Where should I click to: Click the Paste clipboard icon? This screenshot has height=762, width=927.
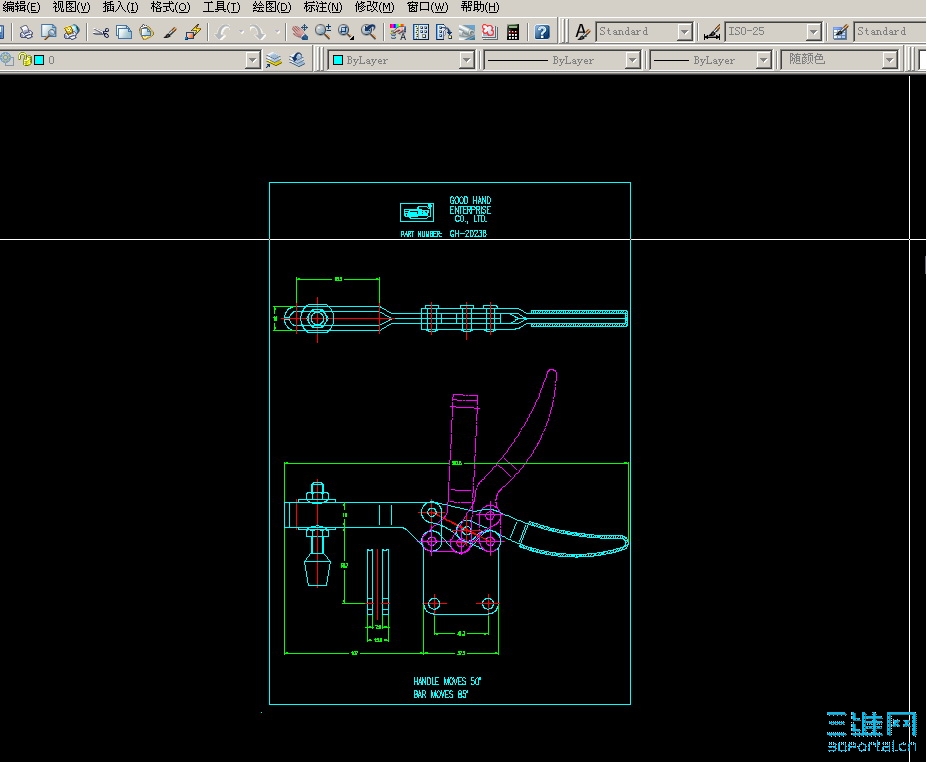tap(147, 32)
